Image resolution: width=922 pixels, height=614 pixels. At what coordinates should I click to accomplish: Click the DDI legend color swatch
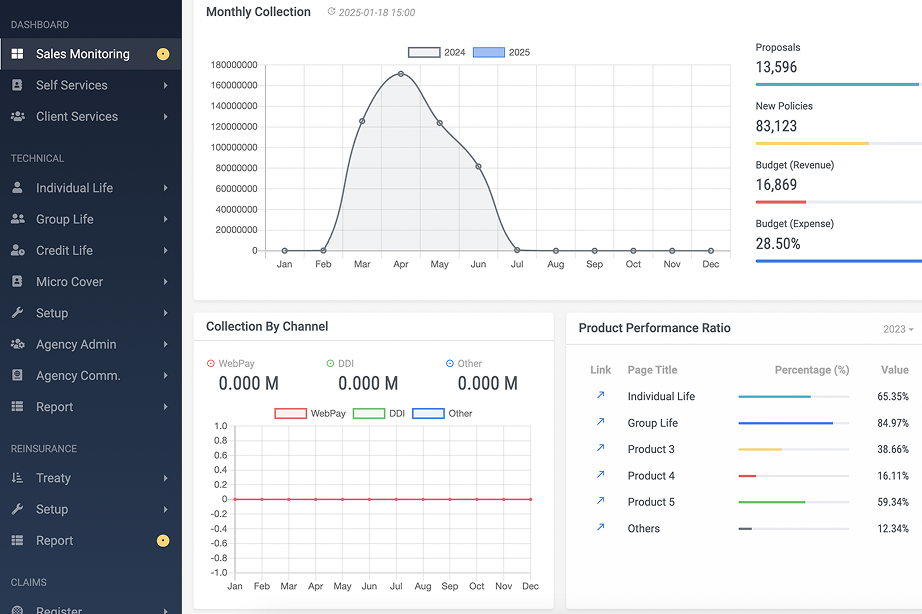pos(368,413)
